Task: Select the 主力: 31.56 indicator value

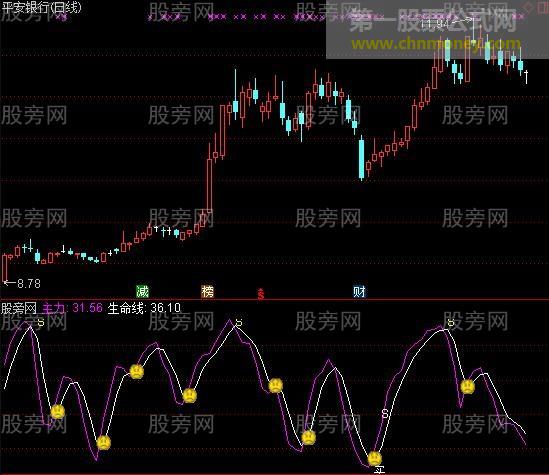Action: [72, 308]
